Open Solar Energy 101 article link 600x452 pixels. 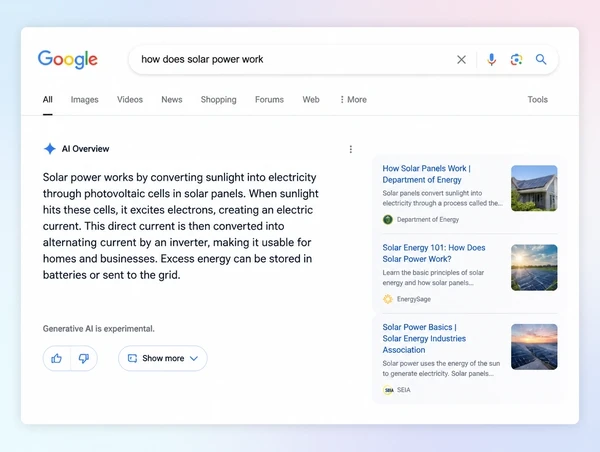click(434, 253)
